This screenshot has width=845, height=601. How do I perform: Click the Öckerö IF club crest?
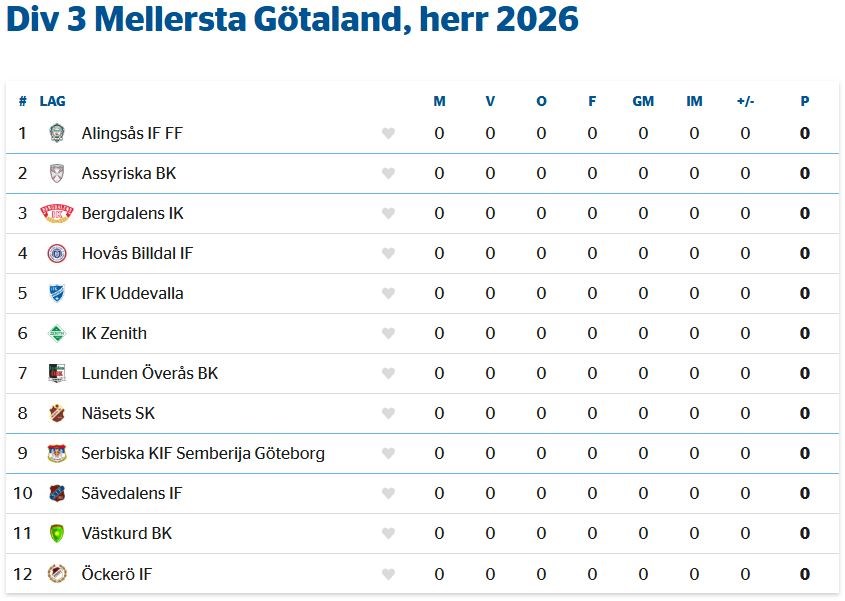tap(57, 573)
